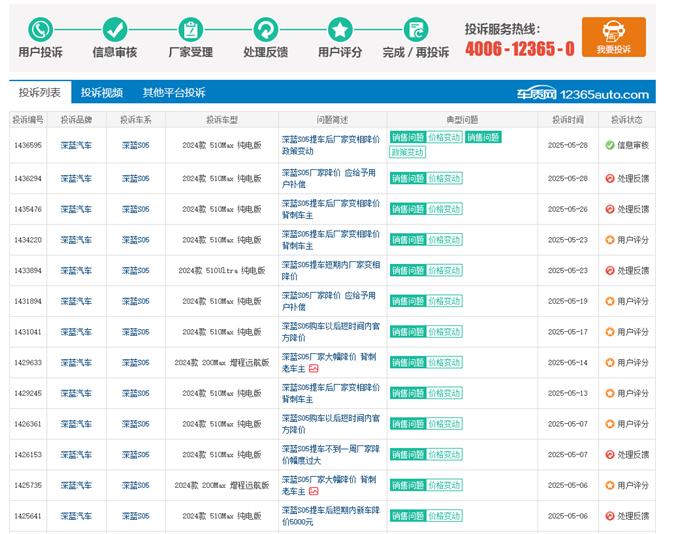Click the 销售问题 tag in row 1435476

[x=408, y=209]
